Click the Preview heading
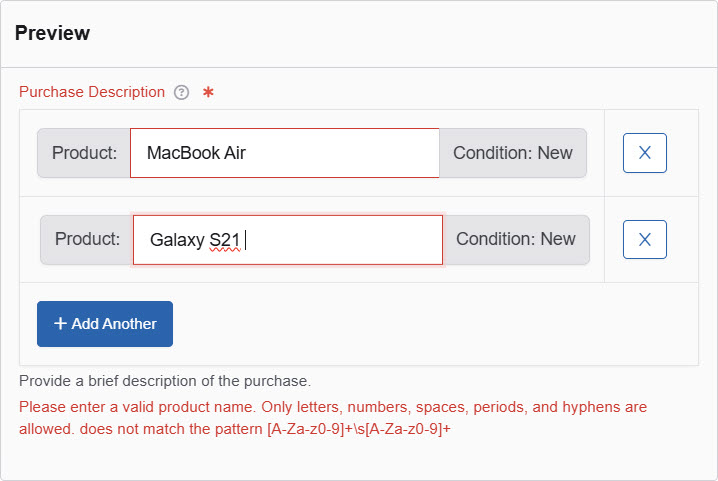This screenshot has width=718, height=481. click(x=52, y=33)
